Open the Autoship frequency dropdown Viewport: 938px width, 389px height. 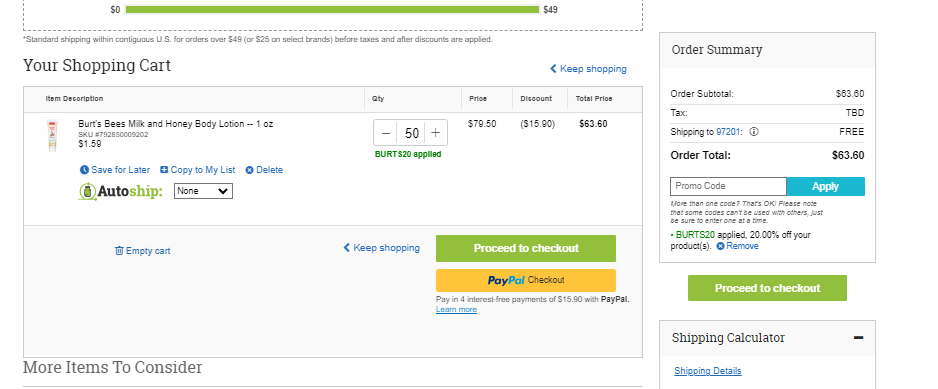(203, 192)
